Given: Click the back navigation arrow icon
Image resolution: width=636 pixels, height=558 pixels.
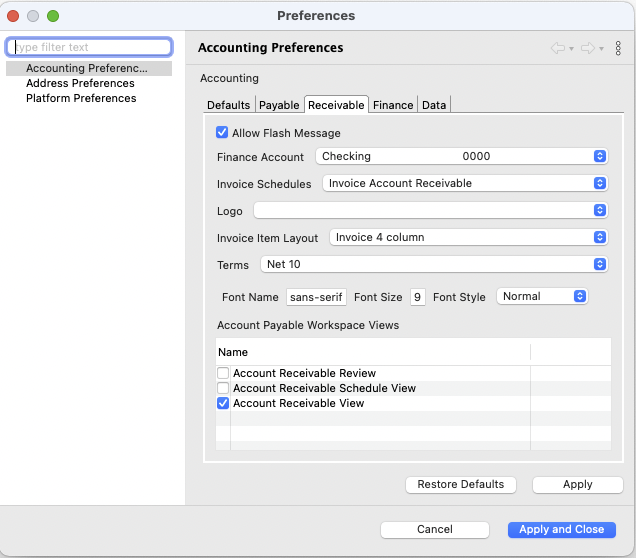Looking at the screenshot, I should [558, 48].
